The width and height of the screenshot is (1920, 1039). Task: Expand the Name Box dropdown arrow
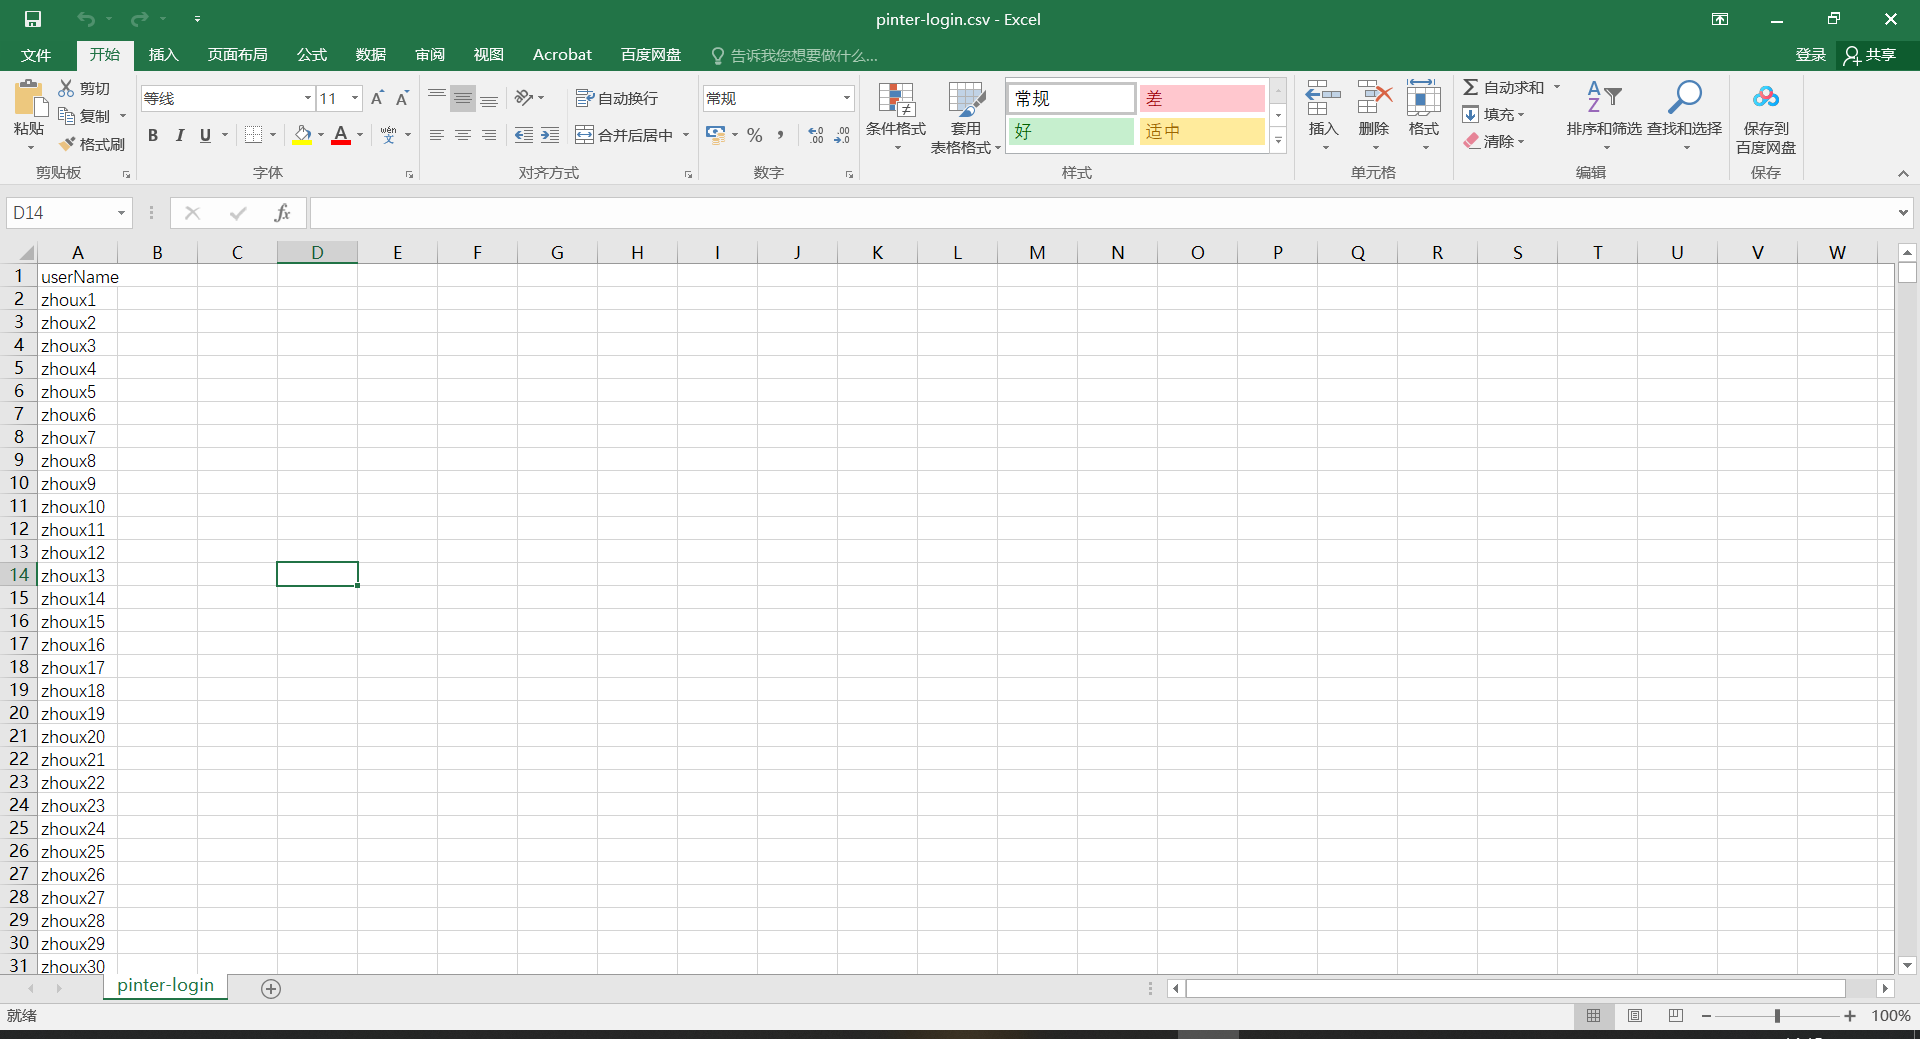pyautogui.click(x=121, y=213)
